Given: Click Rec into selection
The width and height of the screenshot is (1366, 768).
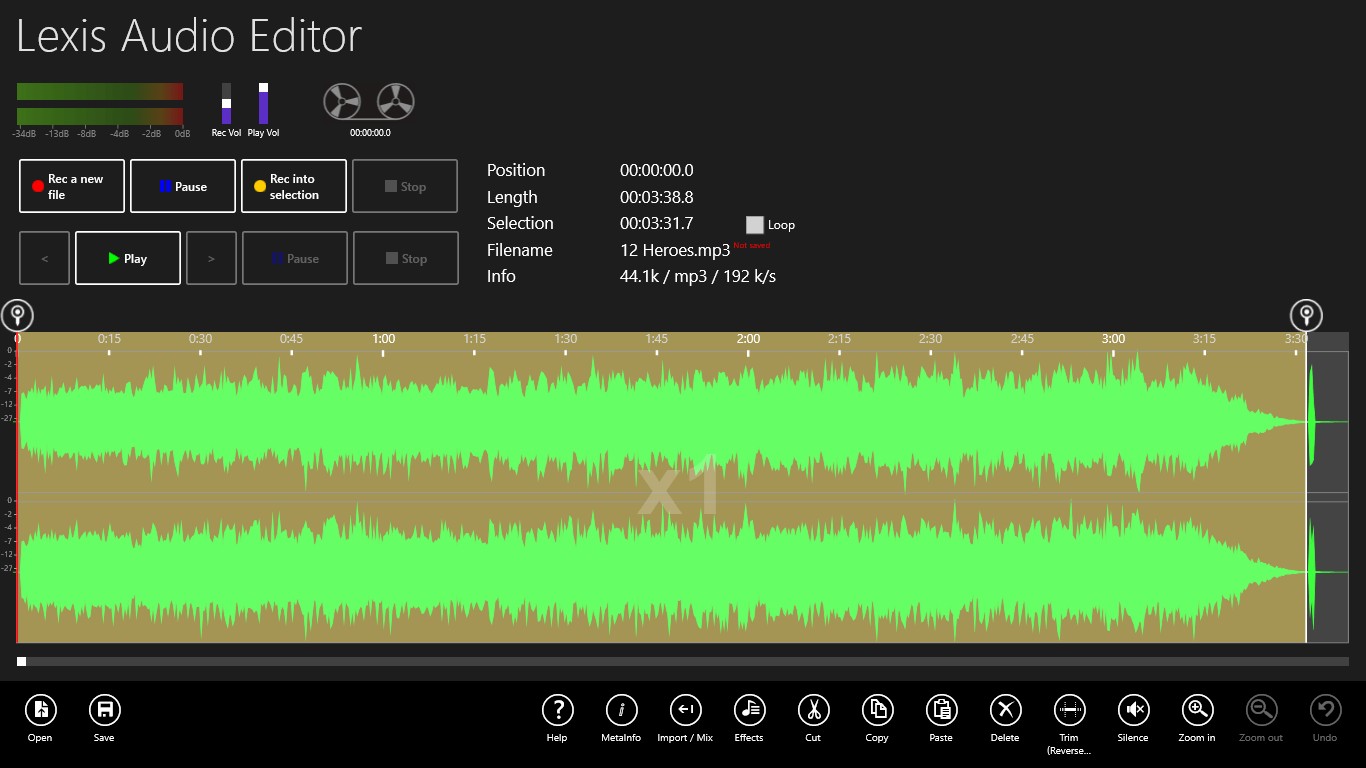Looking at the screenshot, I should [293, 186].
